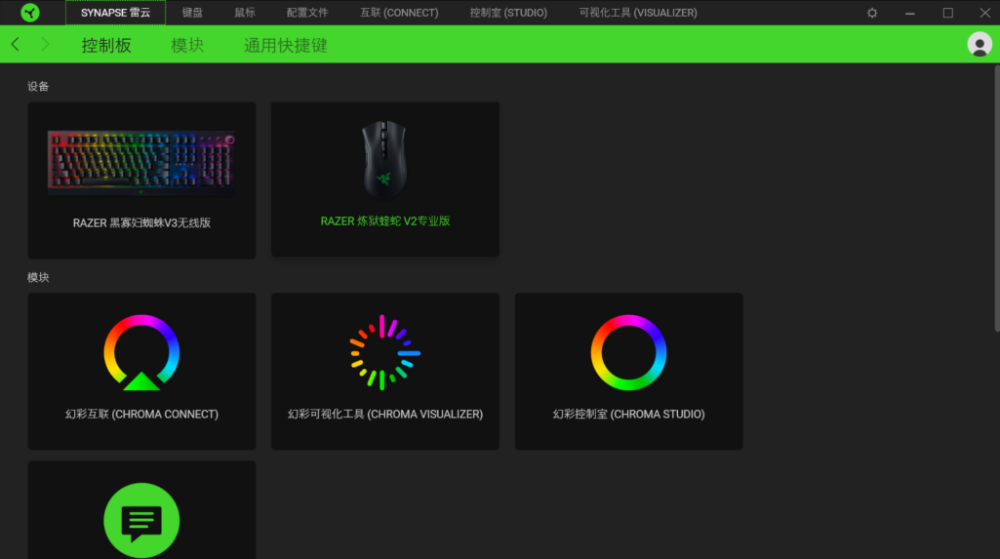Click the 幻彩可视化工具 (CHROMA VISUALIZER) label
This screenshot has width=1000, height=559.
click(x=385, y=414)
